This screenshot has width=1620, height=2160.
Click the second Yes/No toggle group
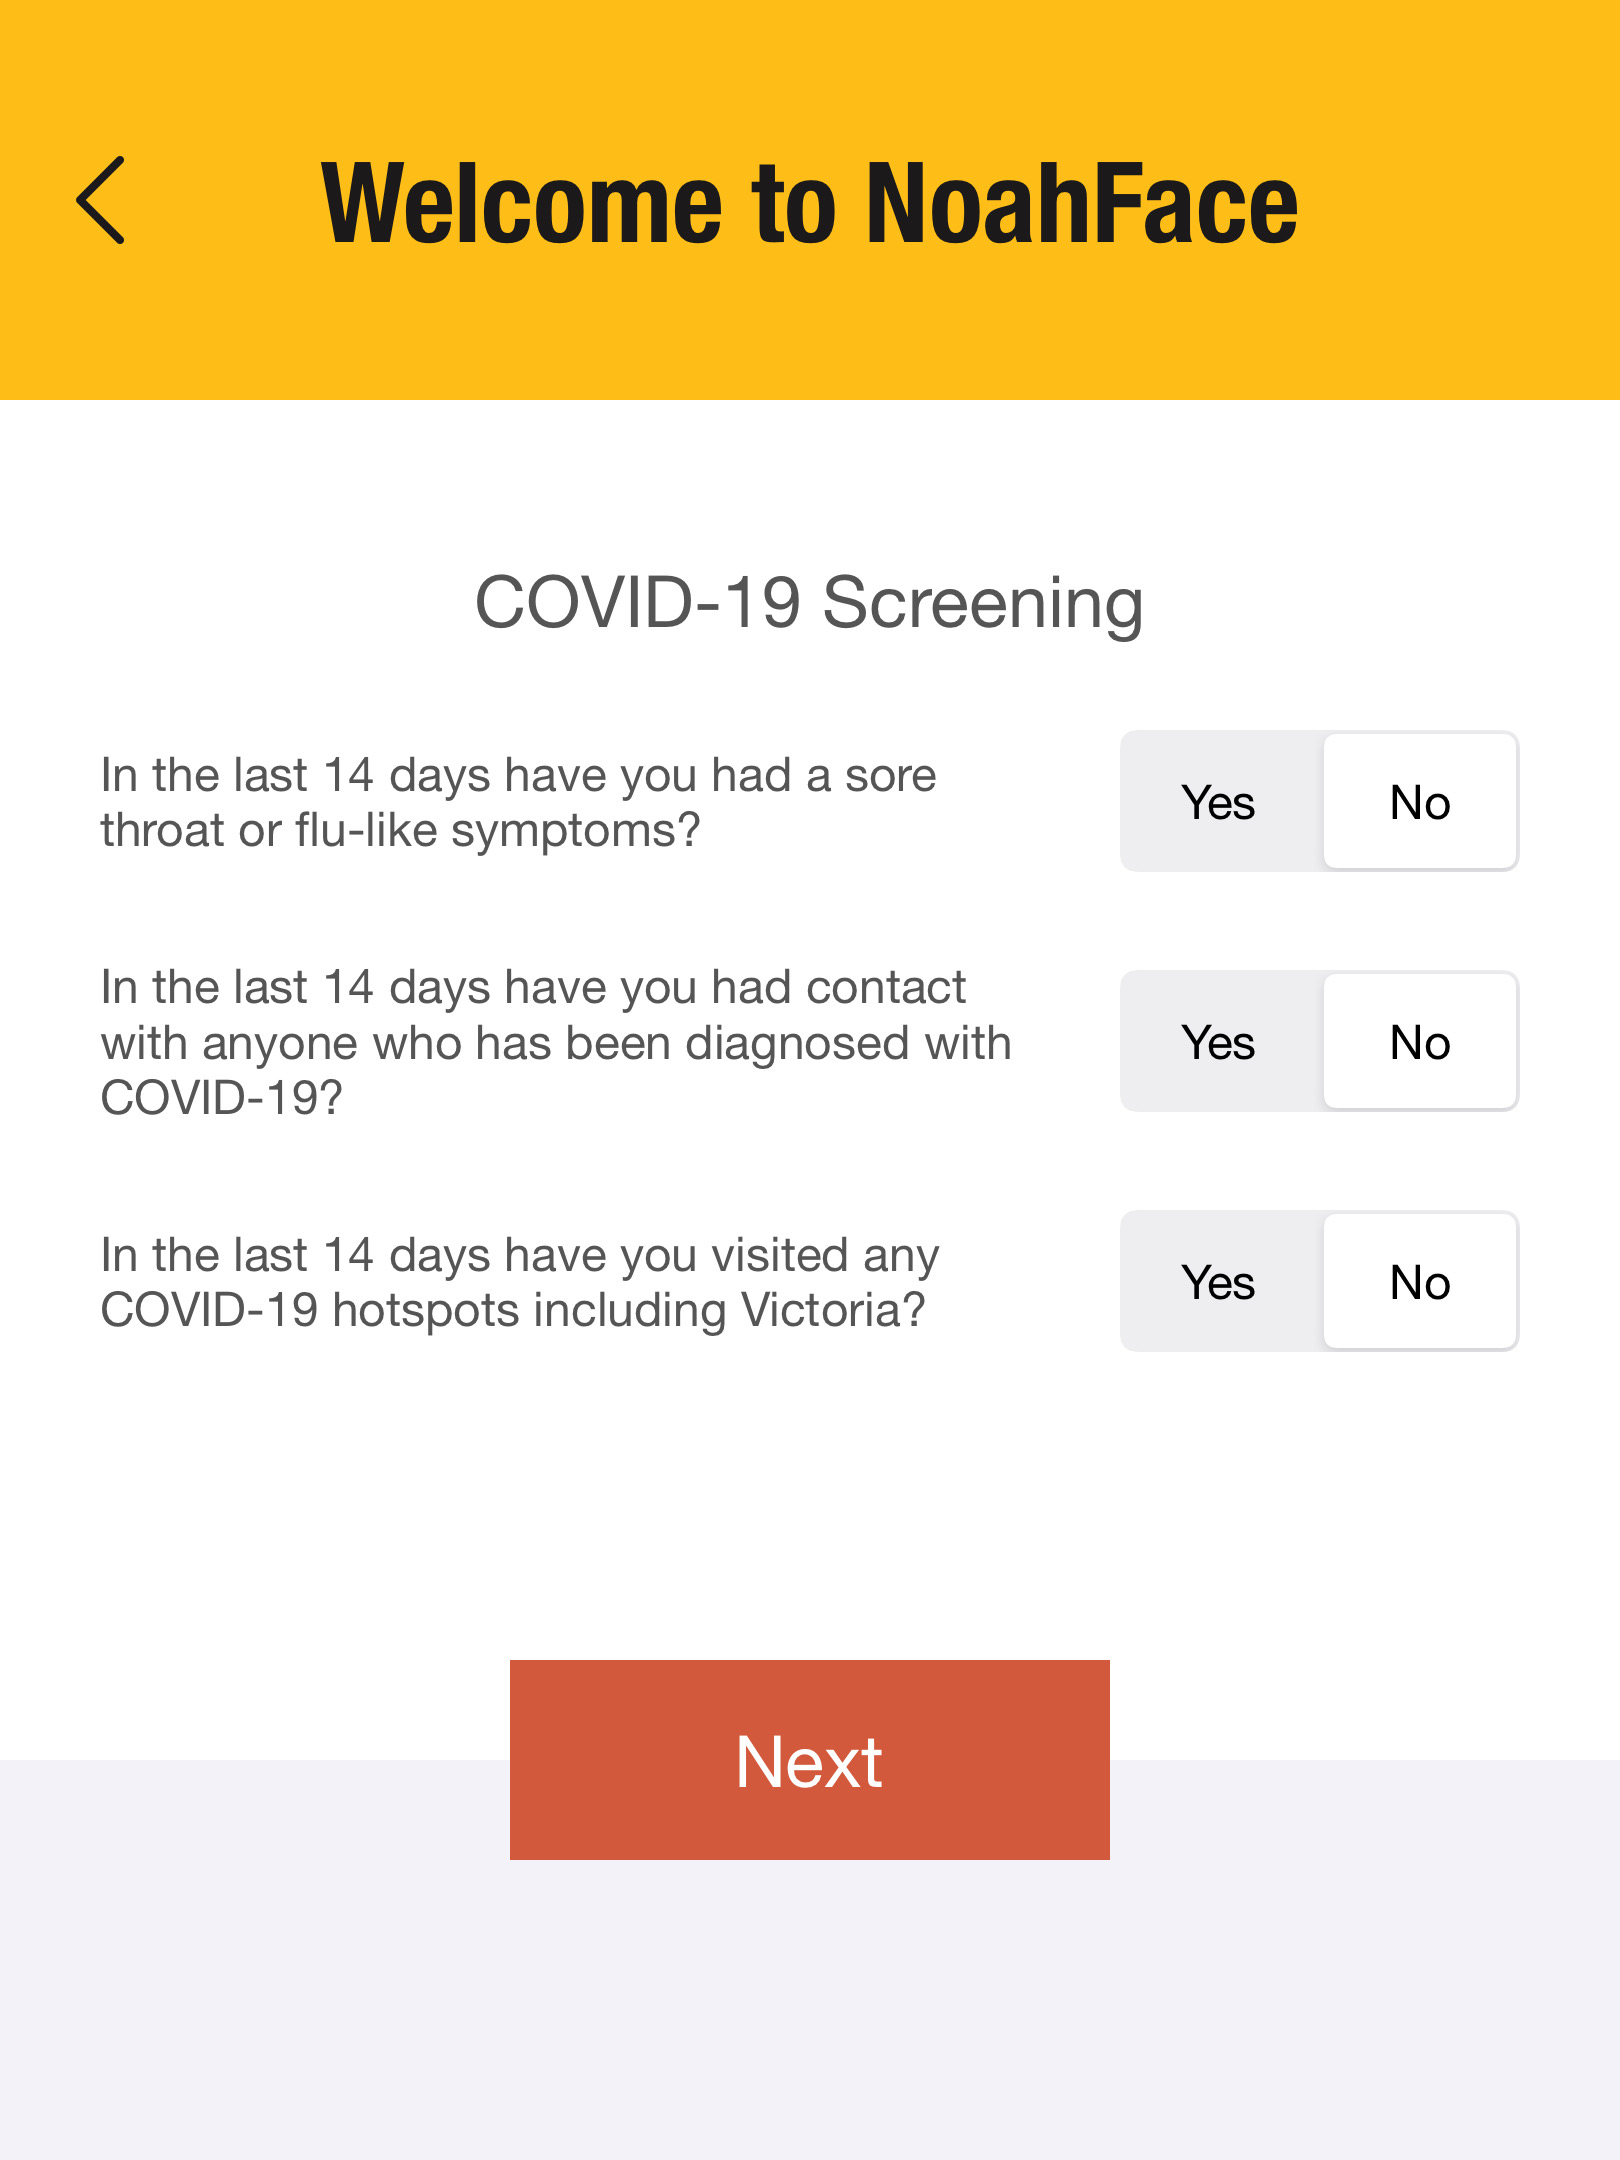1319,1042
